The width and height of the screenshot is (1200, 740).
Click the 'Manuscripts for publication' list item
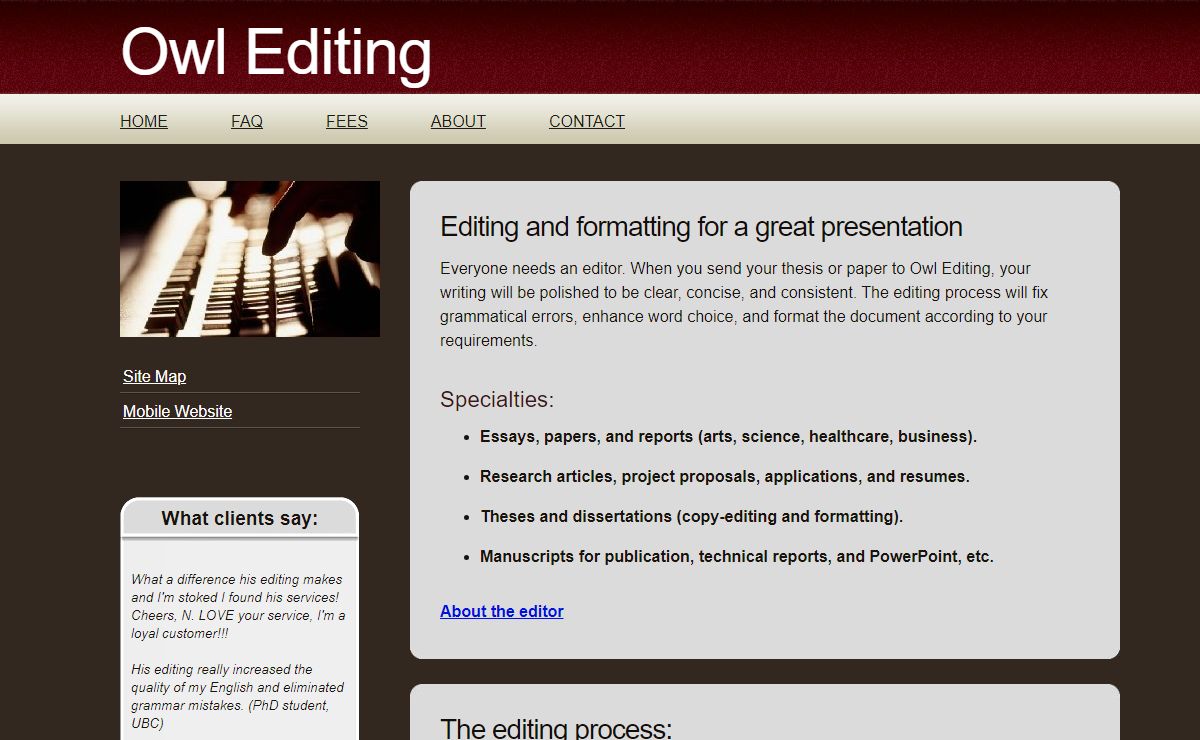pyautogui.click(x=736, y=556)
